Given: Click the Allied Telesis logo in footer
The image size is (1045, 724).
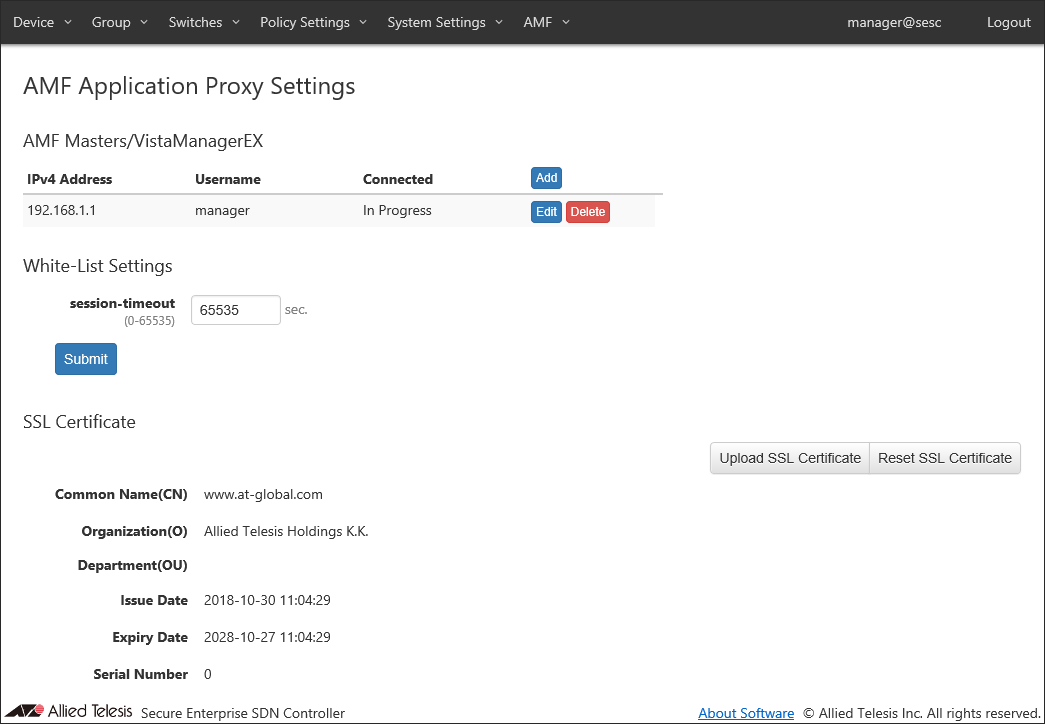Looking at the screenshot, I should coord(76,712).
